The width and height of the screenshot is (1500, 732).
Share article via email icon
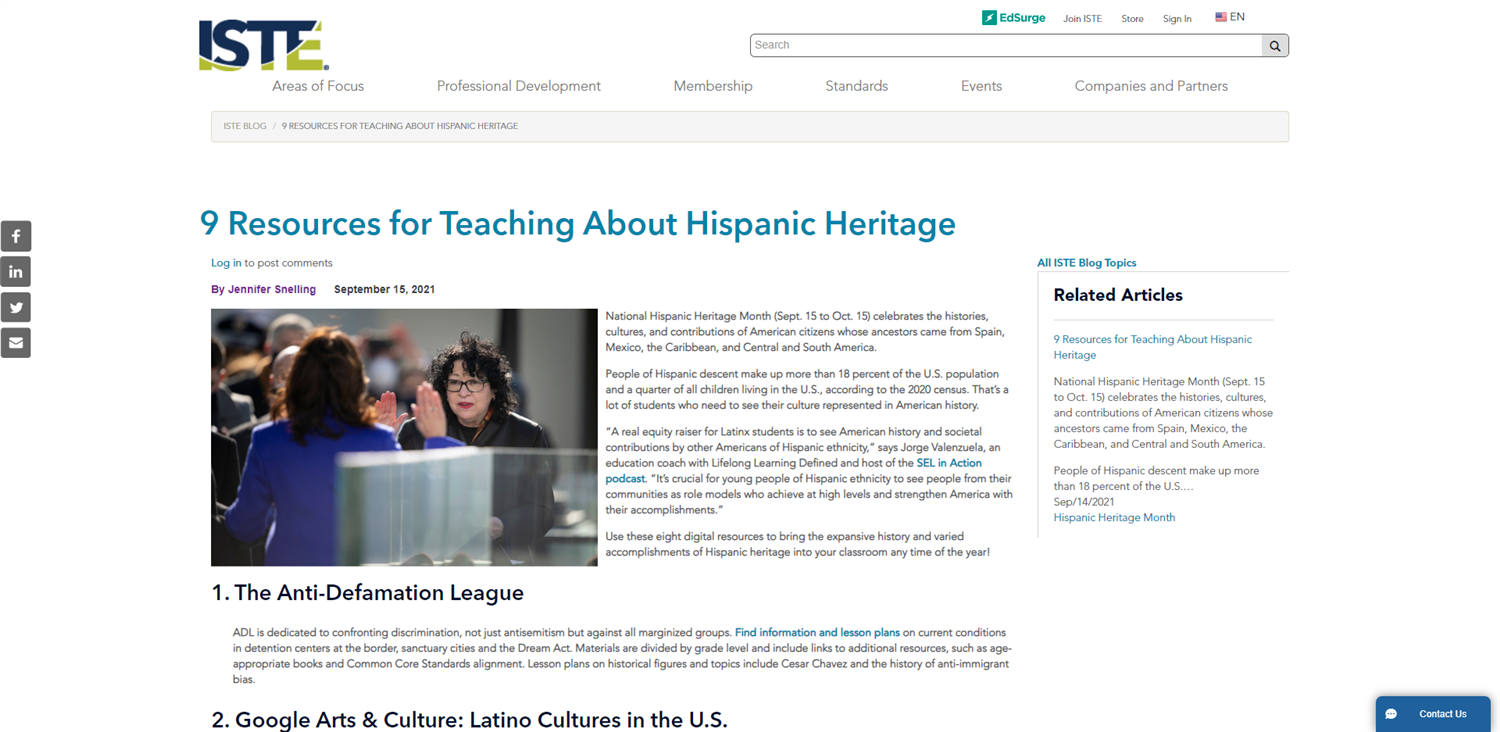click(x=16, y=343)
